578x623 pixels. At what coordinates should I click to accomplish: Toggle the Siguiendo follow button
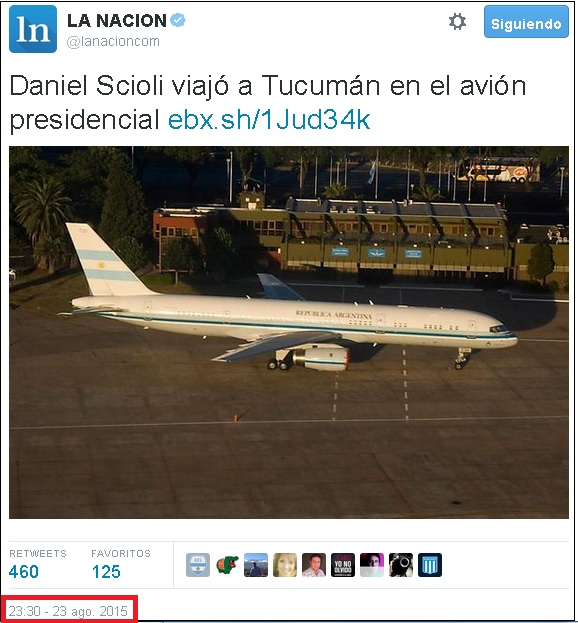coord(526,22)
